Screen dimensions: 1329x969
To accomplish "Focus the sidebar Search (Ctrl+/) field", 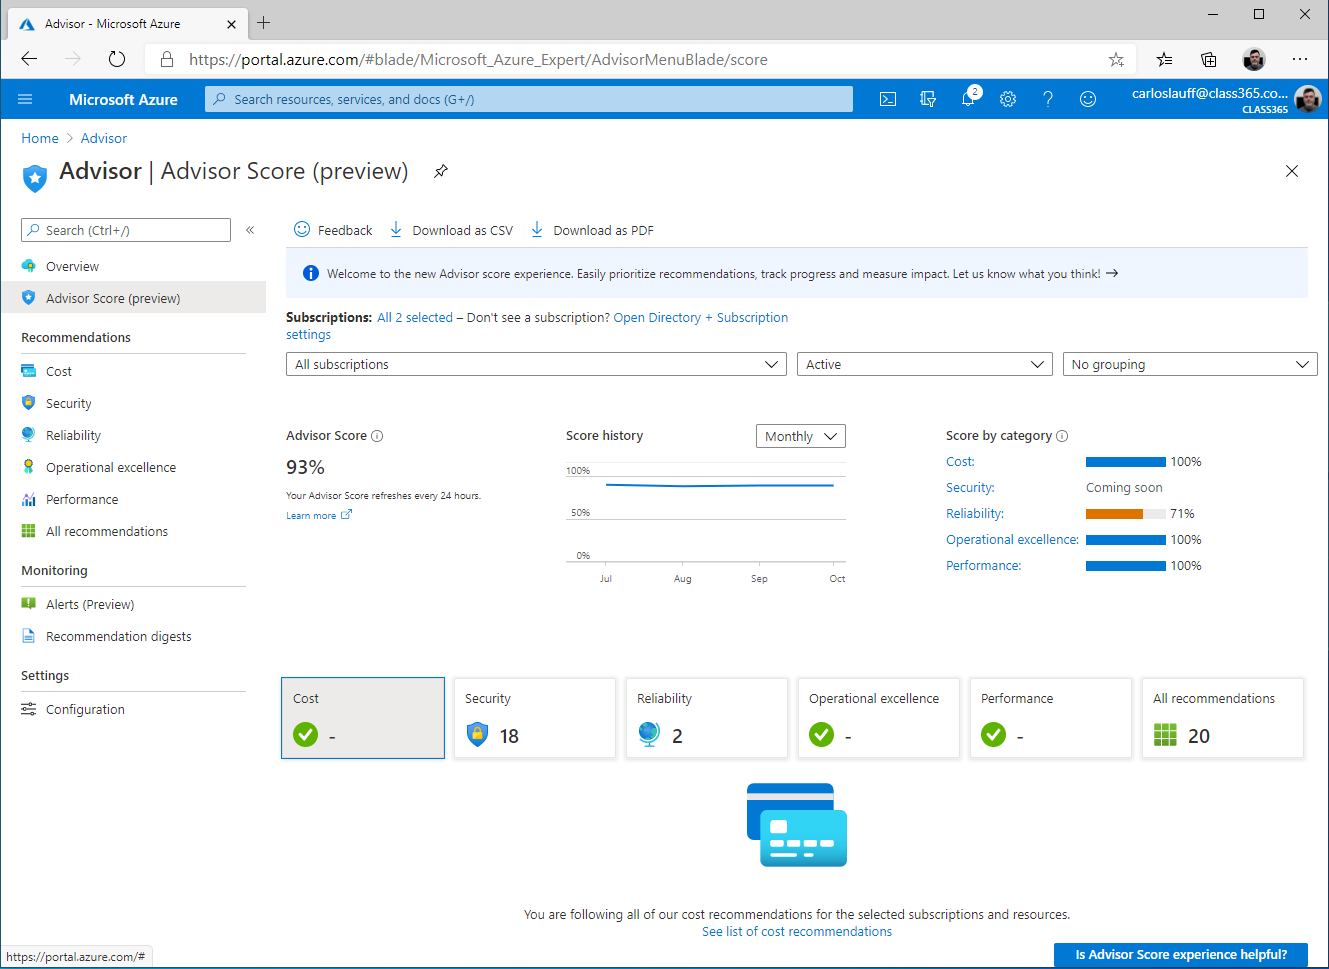I will 126,230.
